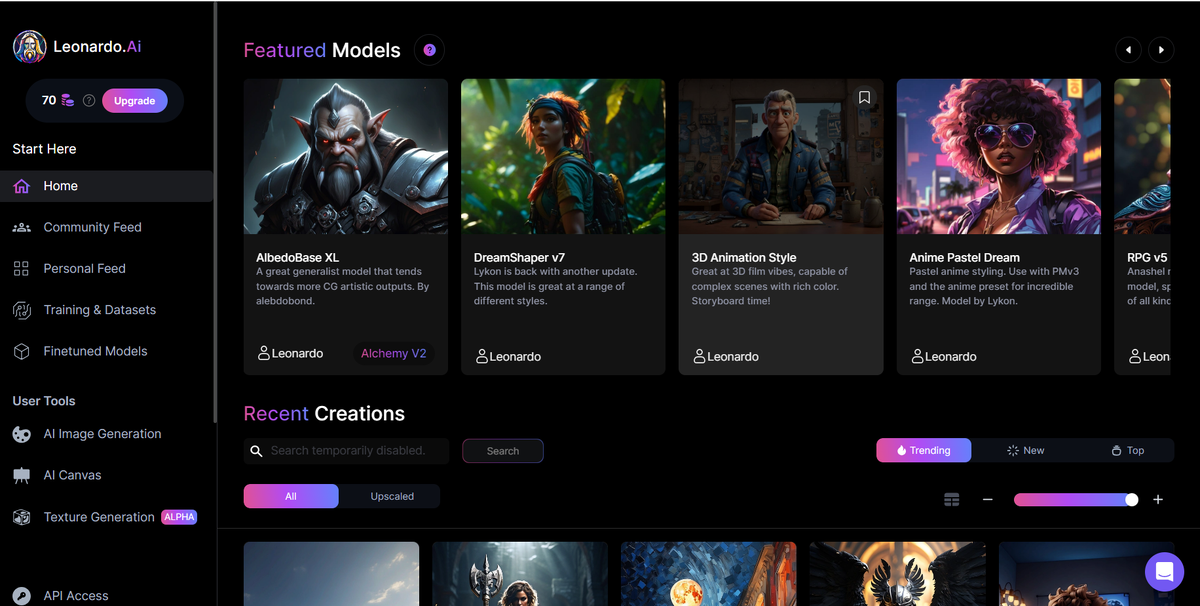Click the Search button
This screenshot has height=606, width=1200.
pyautogui.click(x=503, y=451)
